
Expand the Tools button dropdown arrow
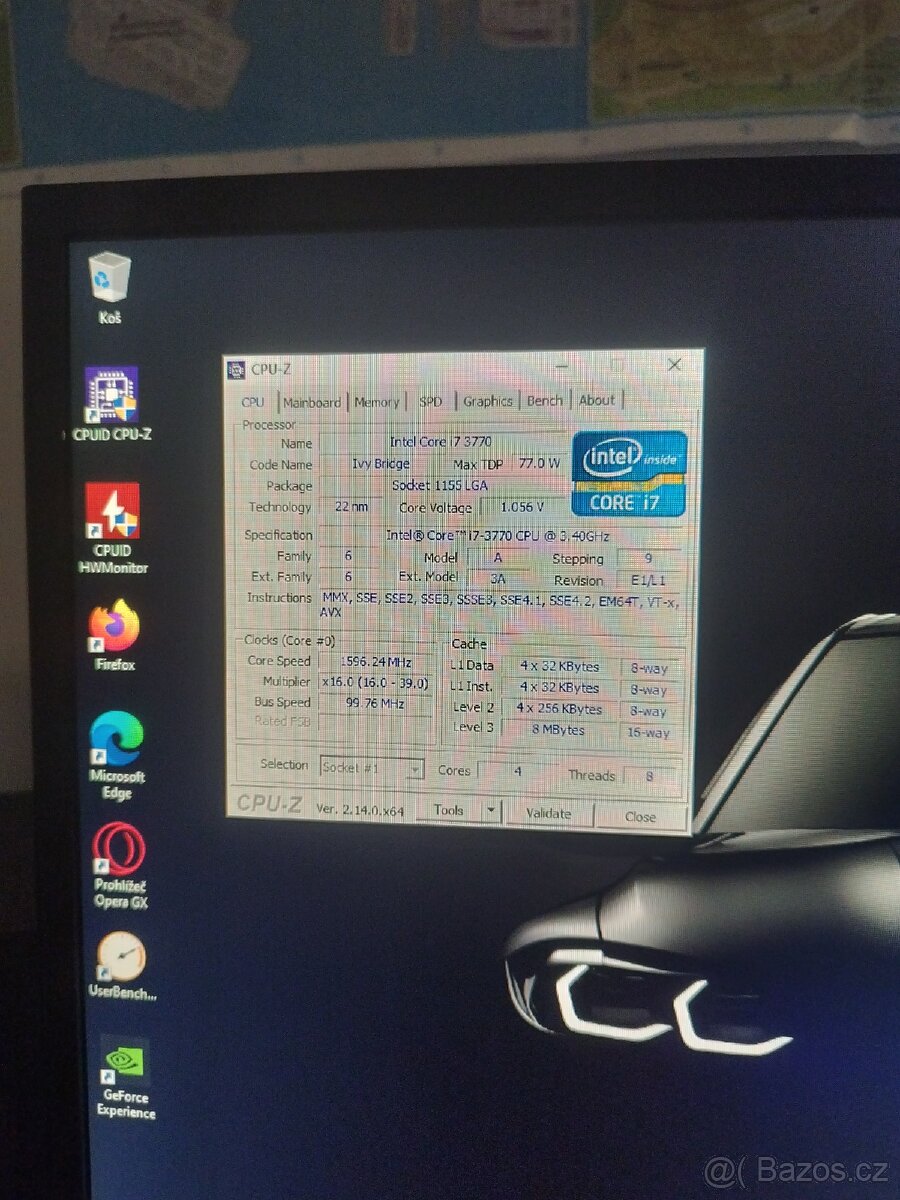[x=490, y=811]
